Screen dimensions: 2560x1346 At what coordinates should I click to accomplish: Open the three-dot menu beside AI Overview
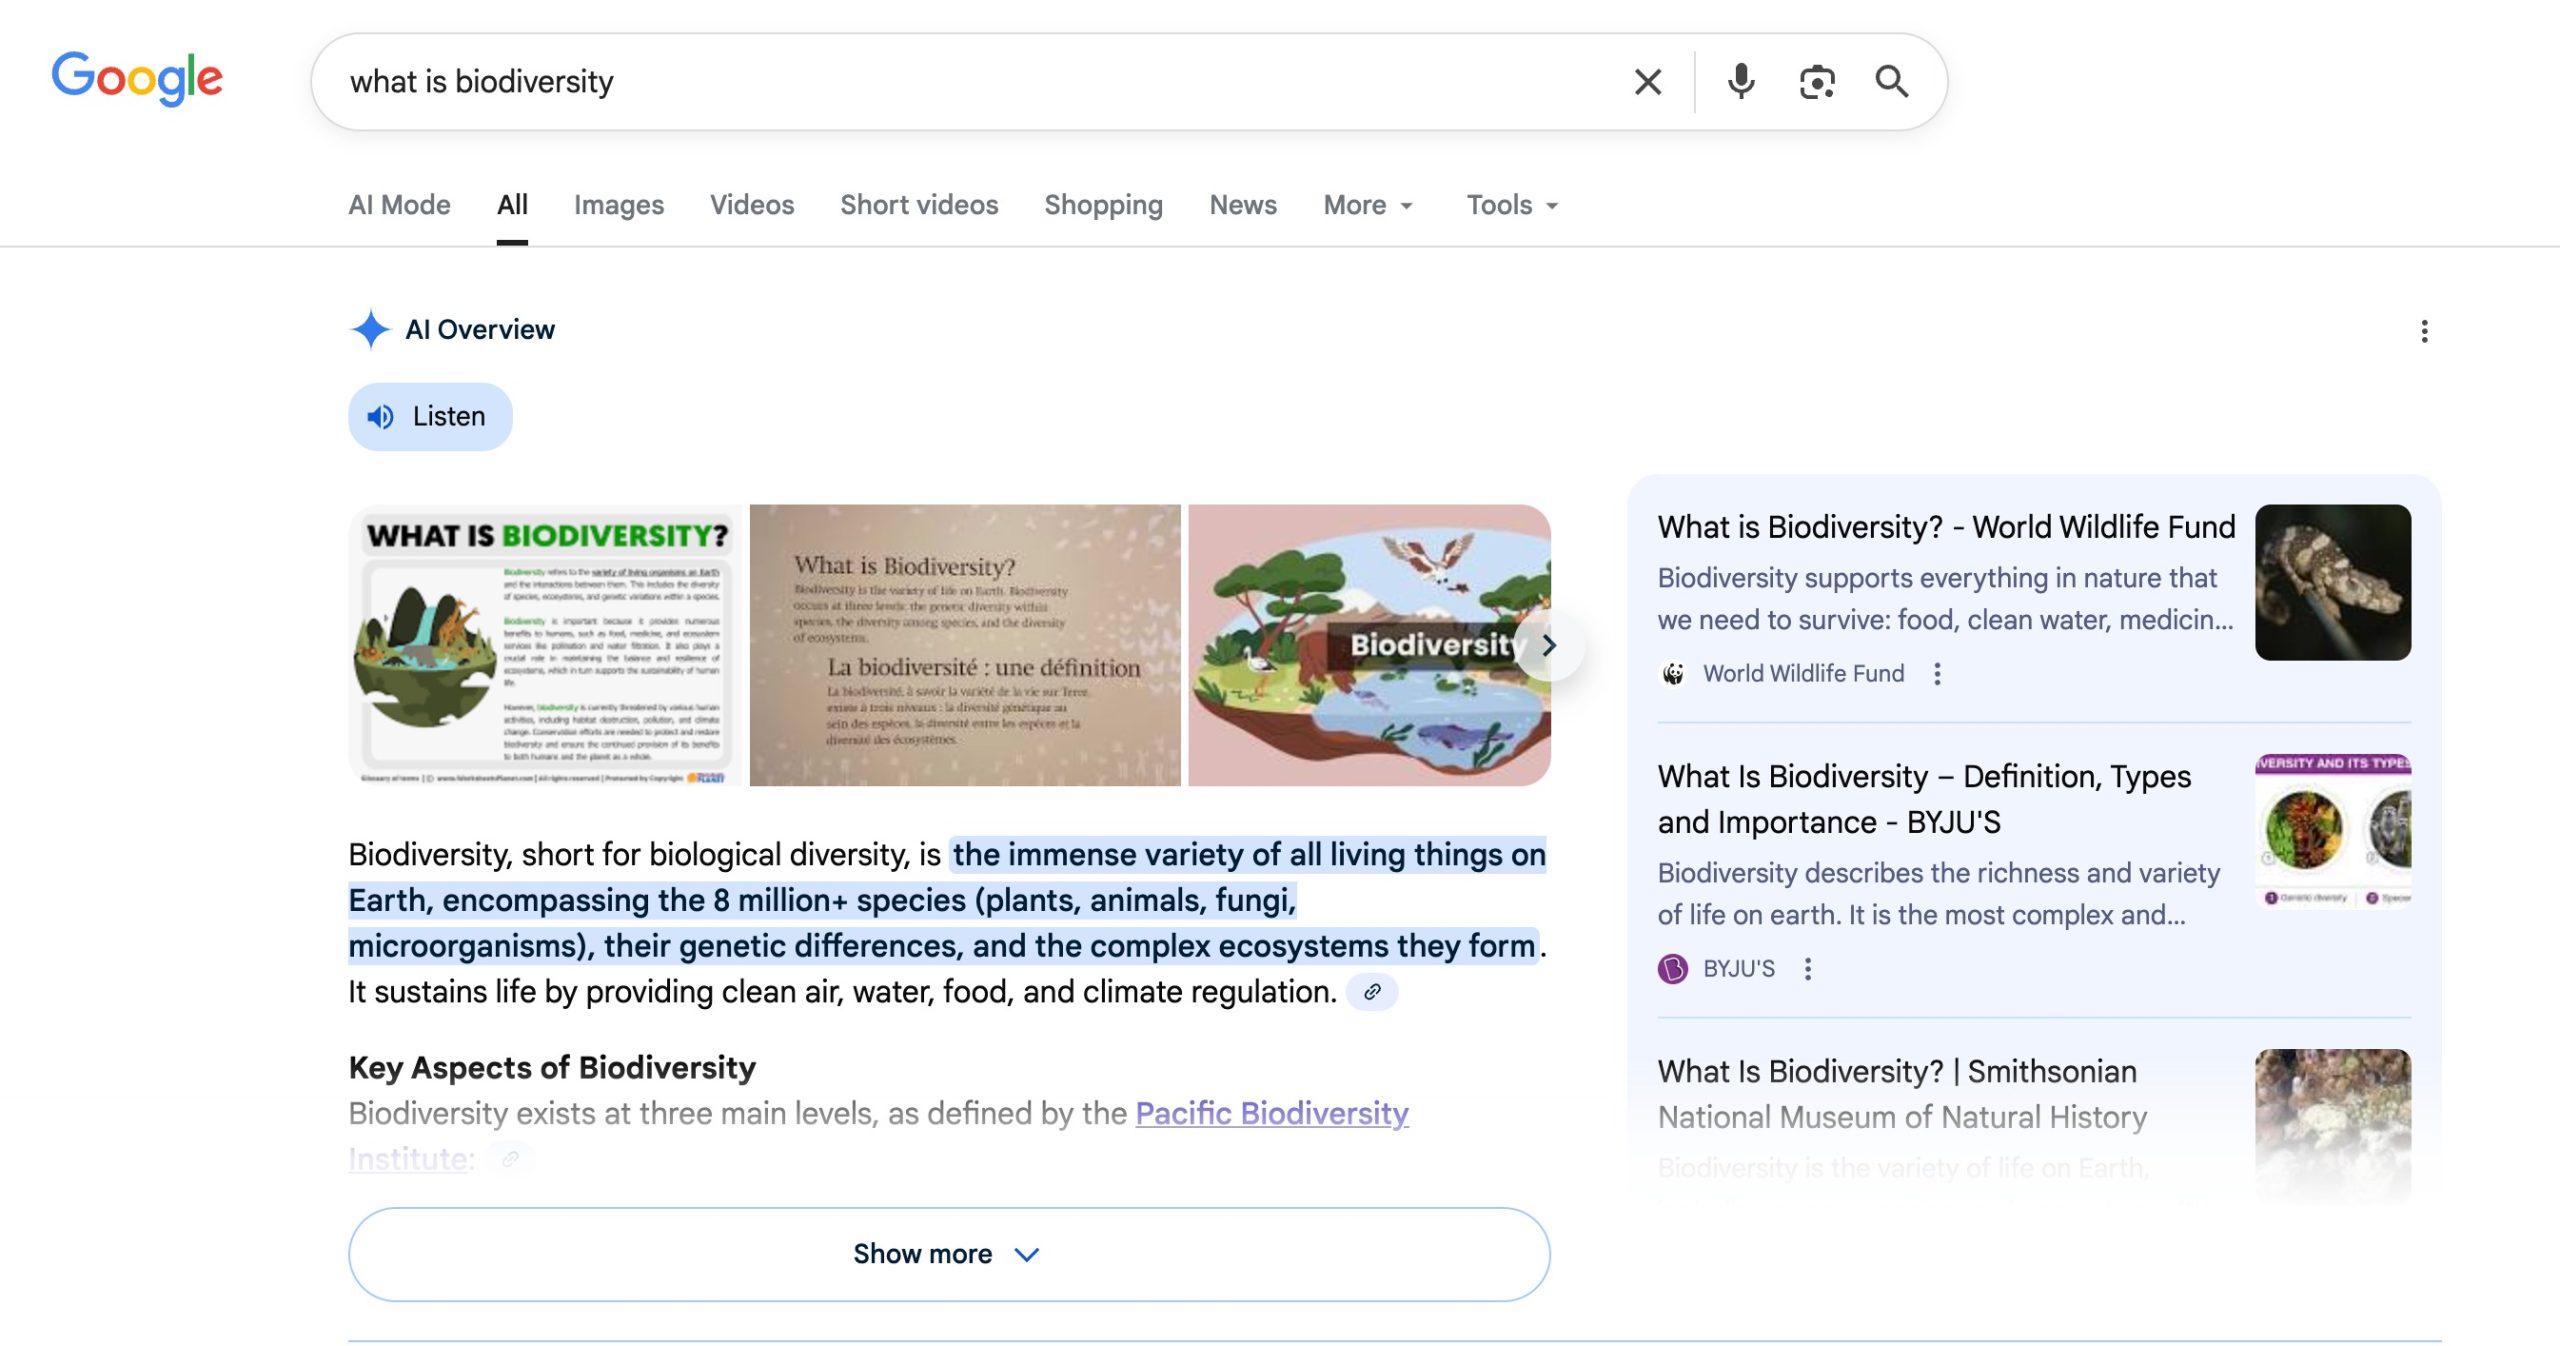click(x=2424, y=331)
